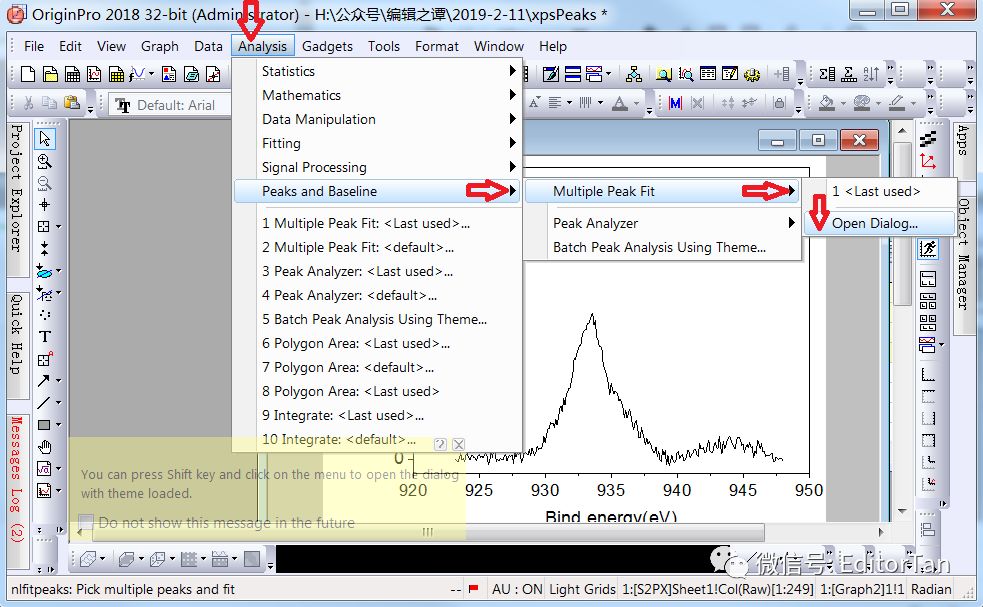Click the Statistics on Rows sigma icon

[x=849, y=74]
